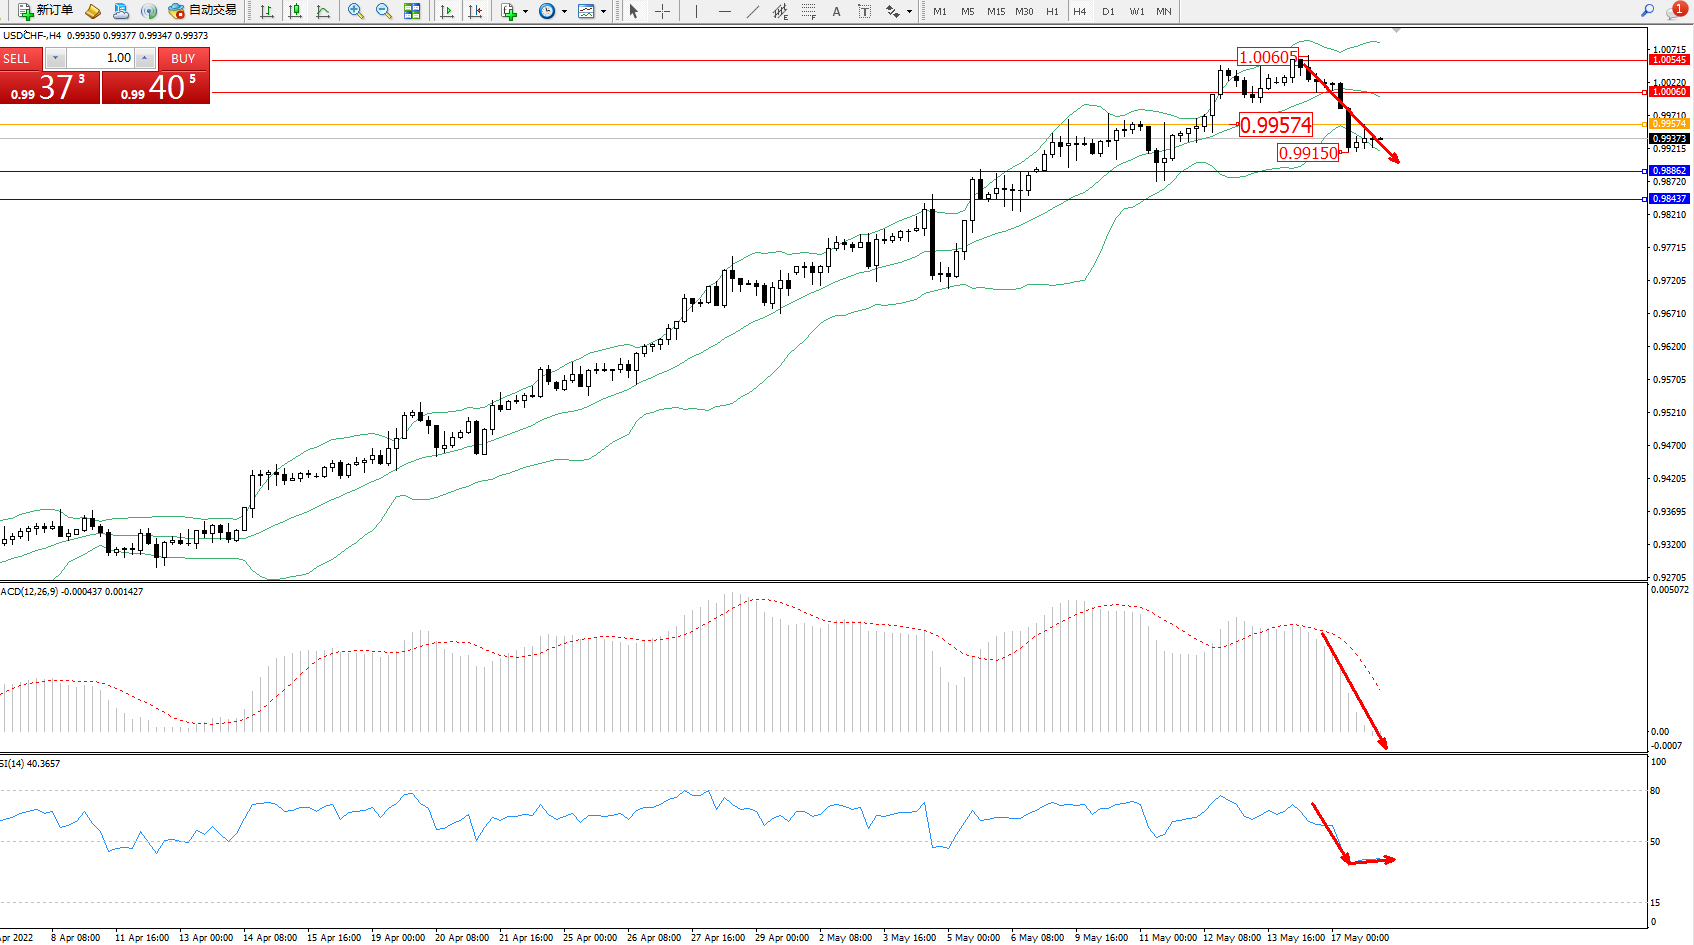Open the notifications chat bubble icon
This screenshot has height=945, width=1694.
click(x=1675, y=11)
